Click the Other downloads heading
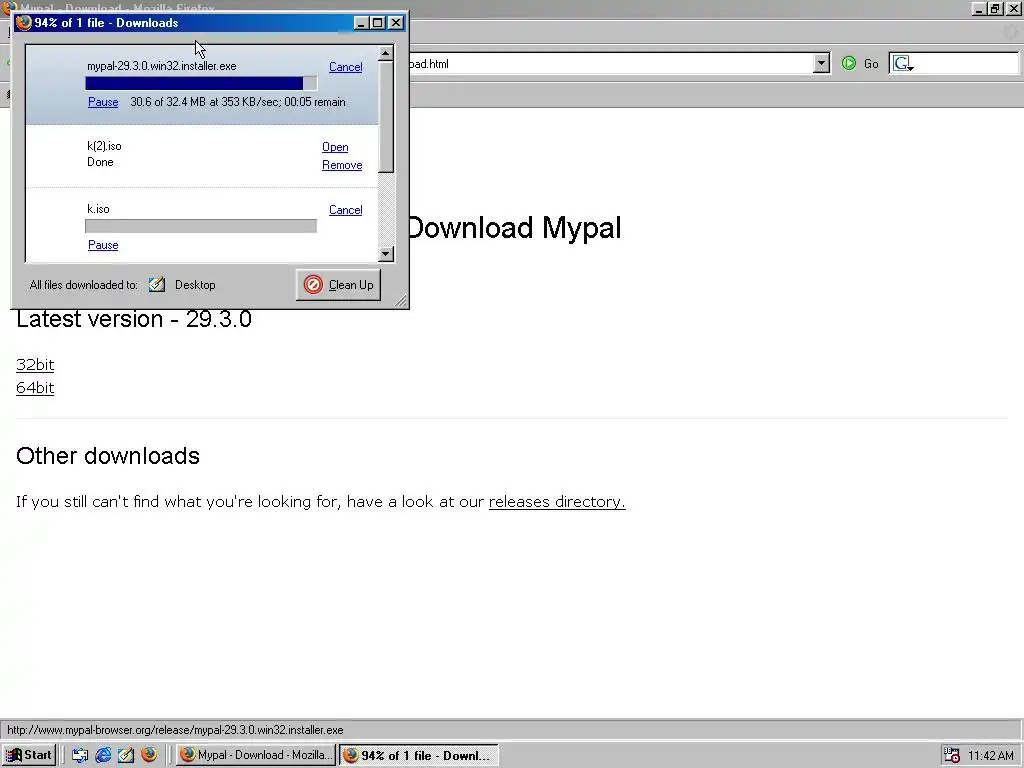The image size is (1024, 768). [x=108, y=456]
